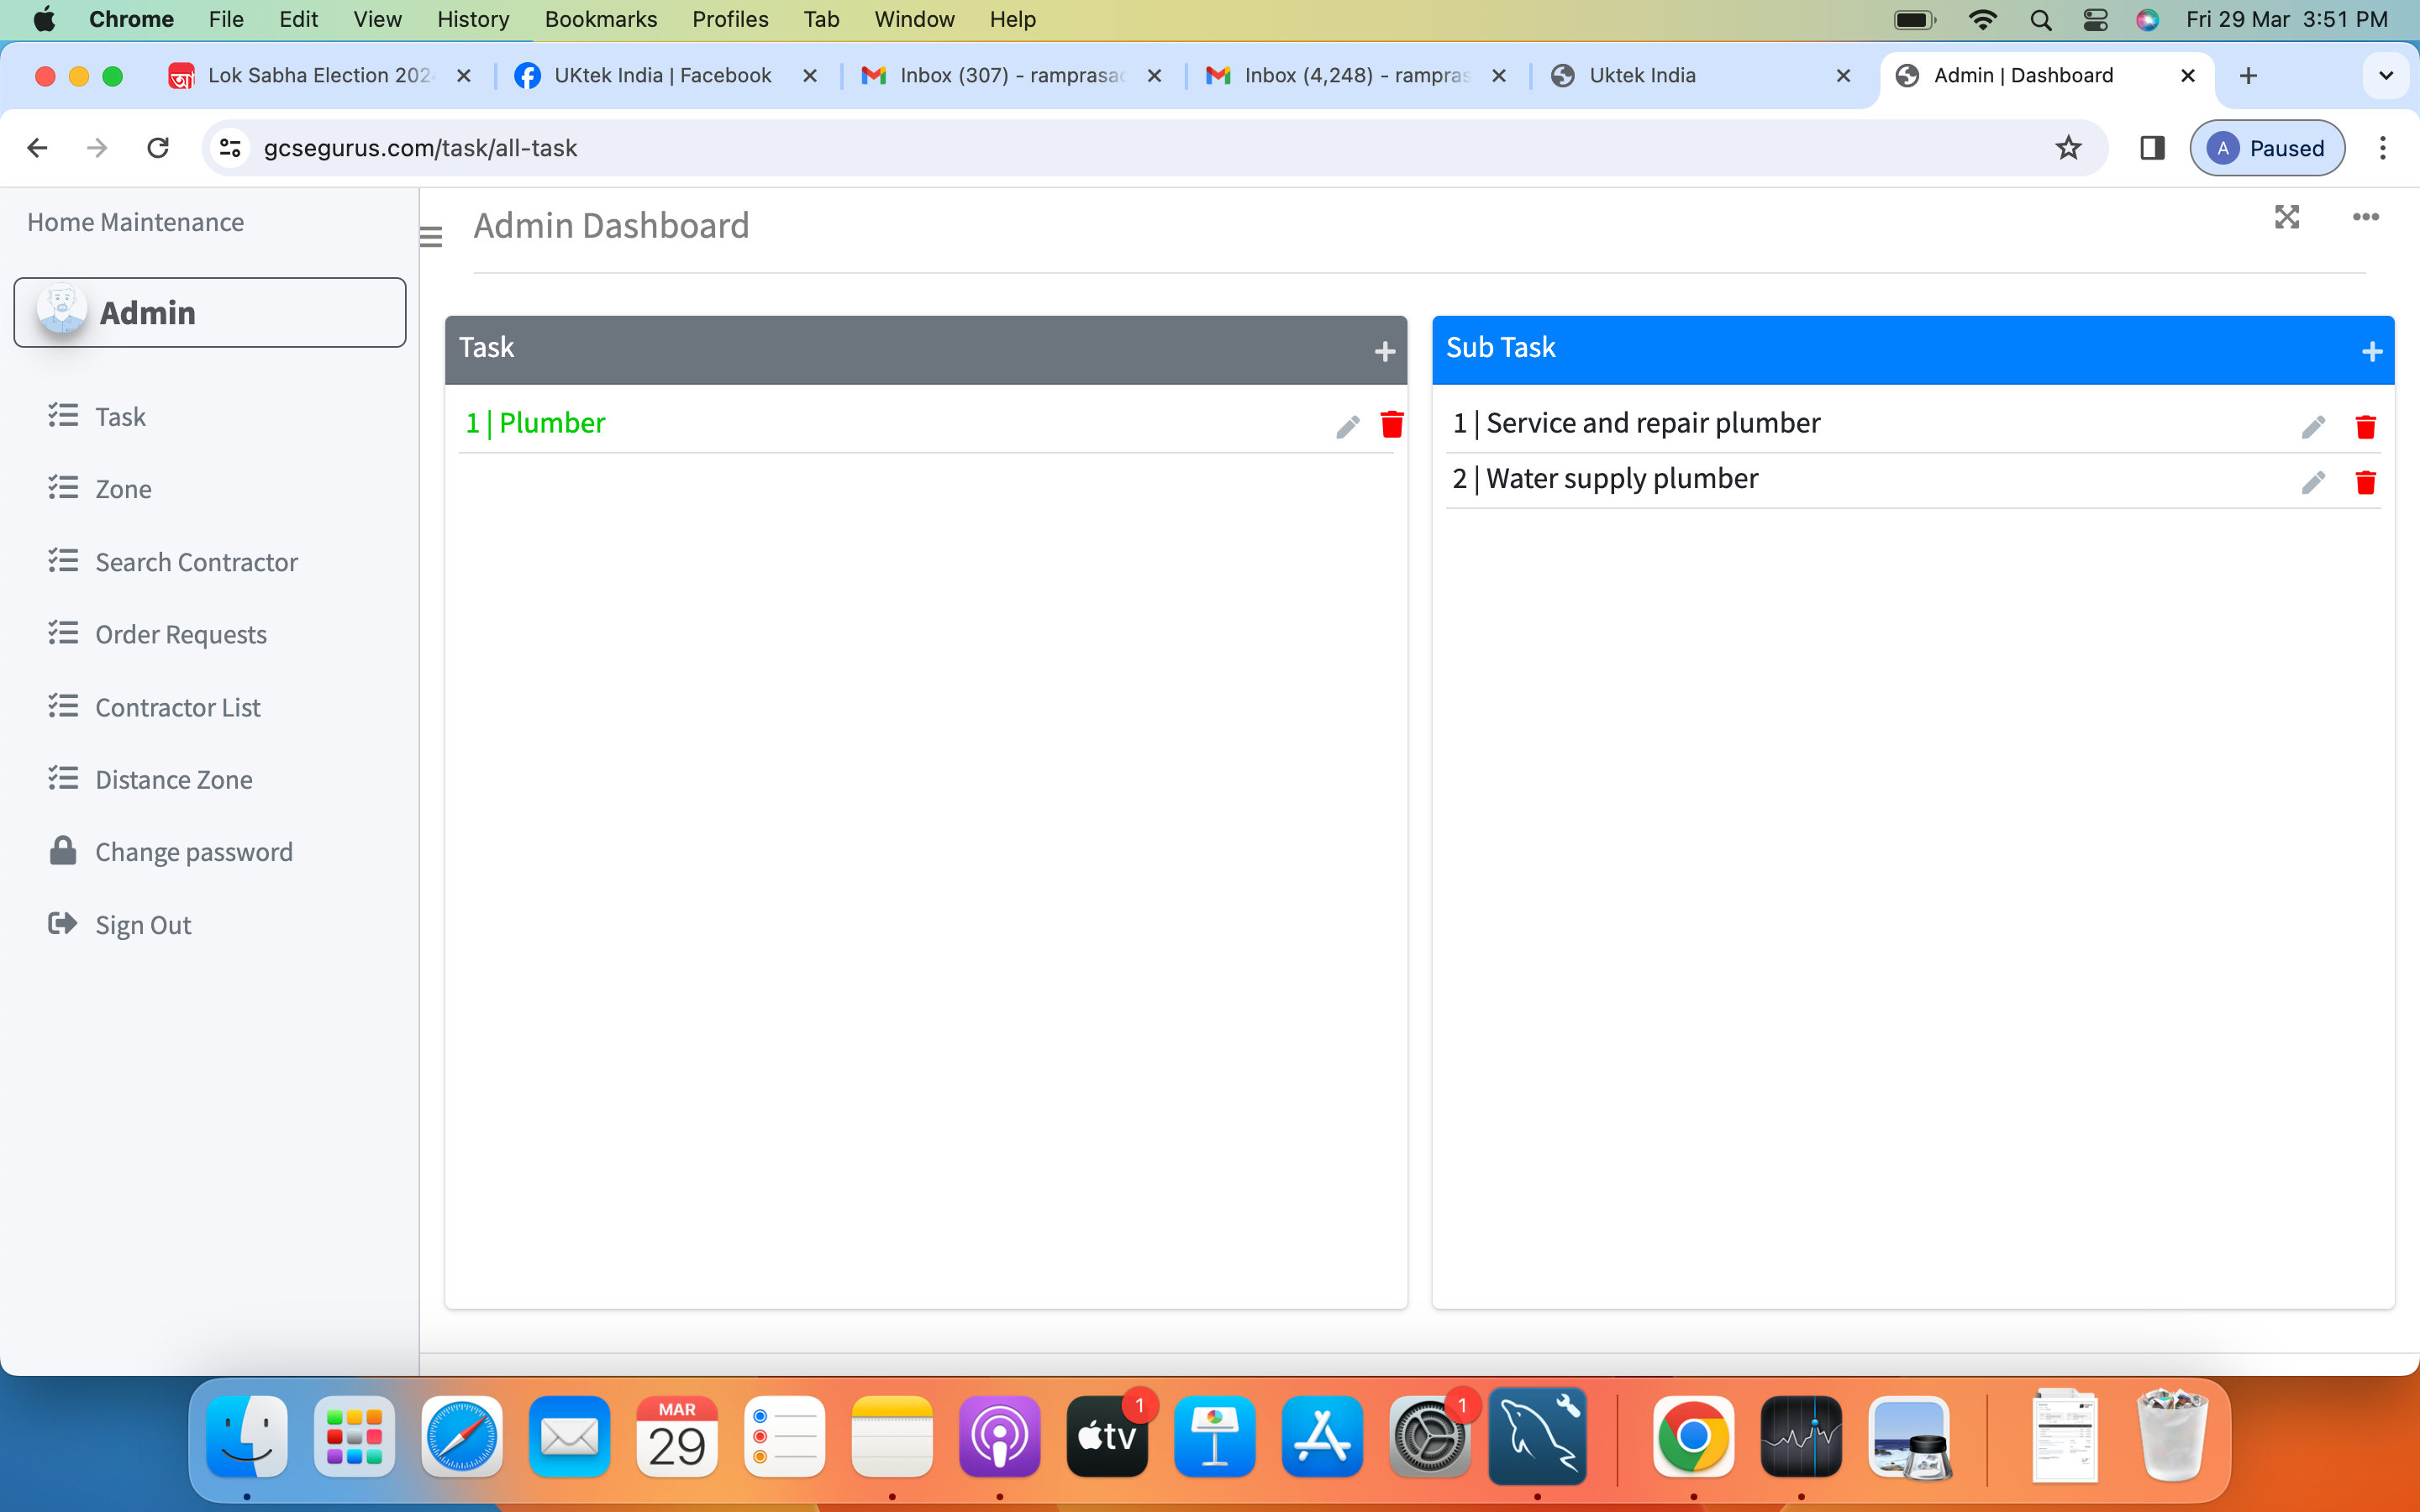This screenshot has height=1512, width=2420.
Task: Edit Service and repair plumber subtask
Action: [x=2312, y=427]
